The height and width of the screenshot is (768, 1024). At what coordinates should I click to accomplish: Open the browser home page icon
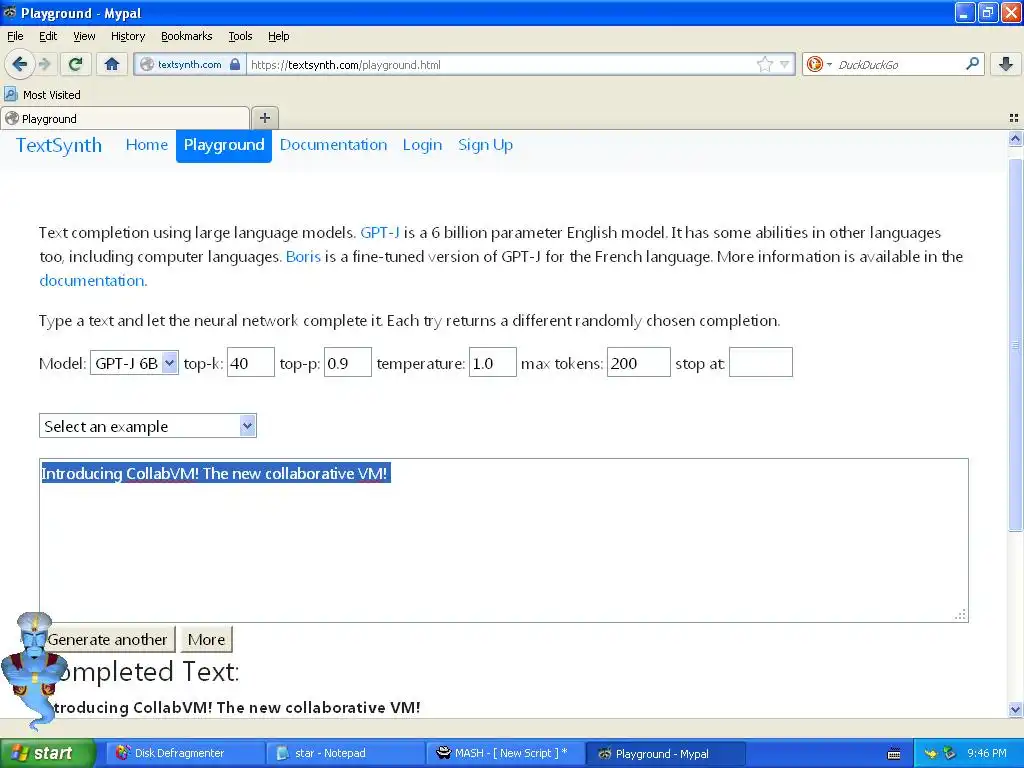tap(112, 64)
